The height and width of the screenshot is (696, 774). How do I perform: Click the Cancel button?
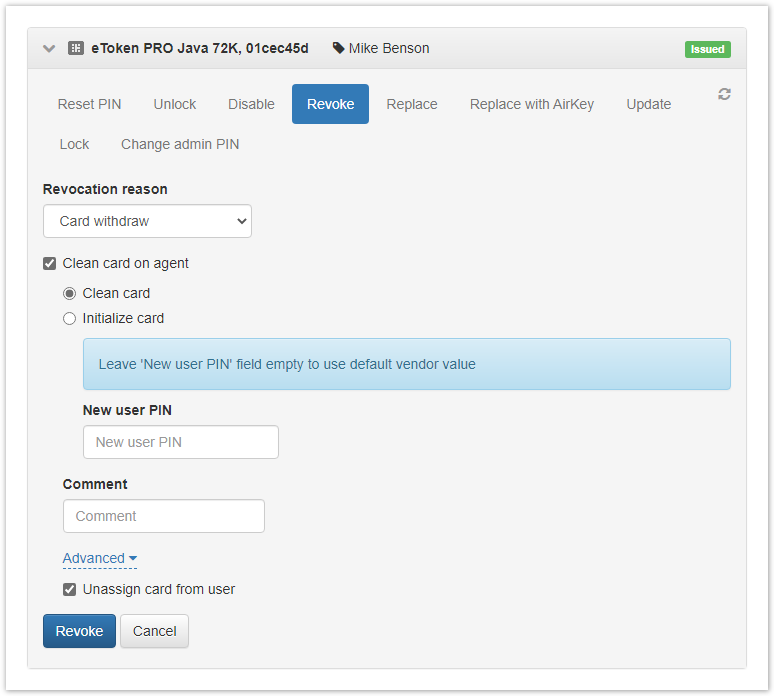(154, 631)
